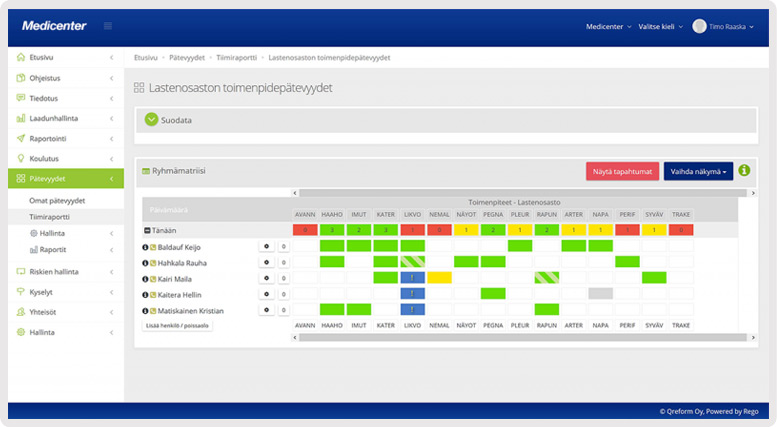Click the user avatar of Timo Raaska
Image resolution: width=777 pixels, height=427 pixels.
pyautogui.click(x=699, y=26)
